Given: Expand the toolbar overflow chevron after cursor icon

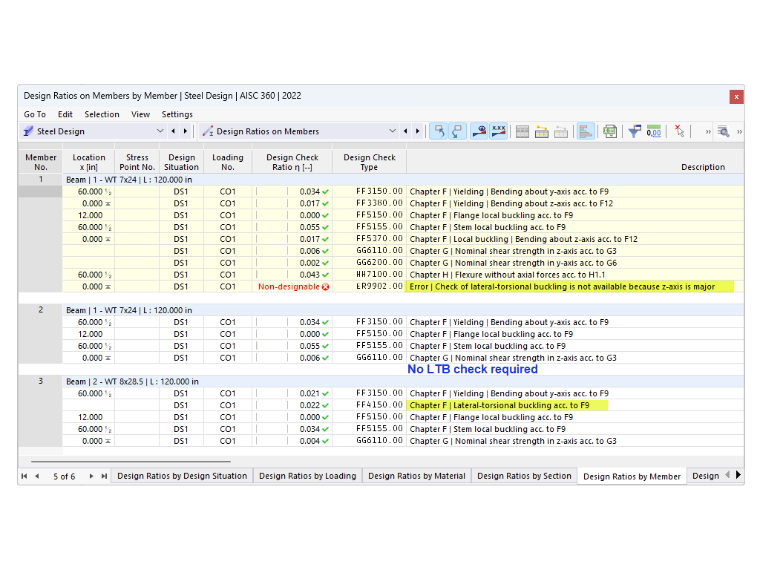Looking at the screenshot, I should (x=708, y=131).
